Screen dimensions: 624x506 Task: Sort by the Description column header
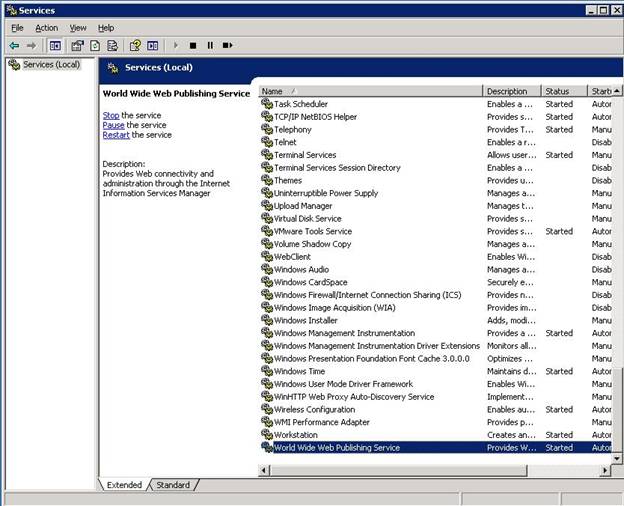512,91
